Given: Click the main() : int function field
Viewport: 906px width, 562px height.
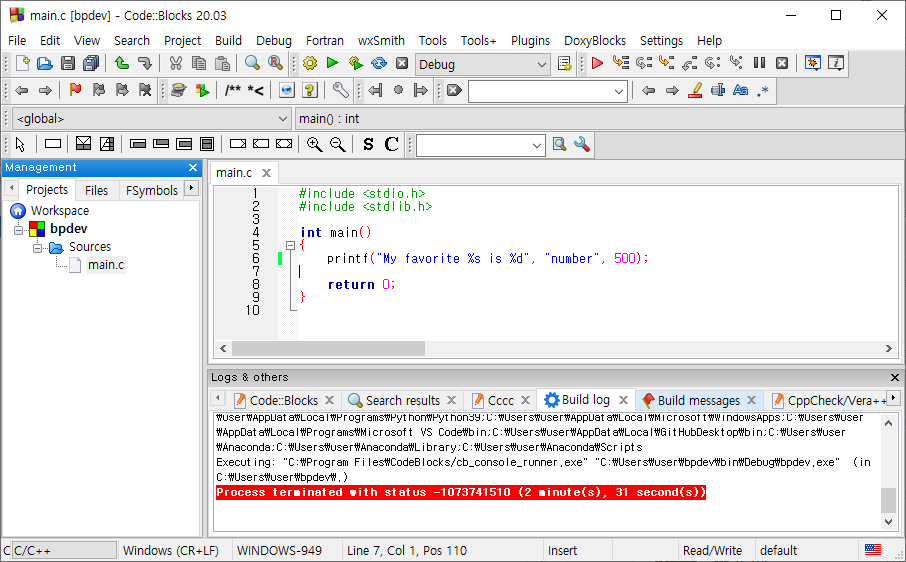Looking at the screenshot, I should click(599, 118).
